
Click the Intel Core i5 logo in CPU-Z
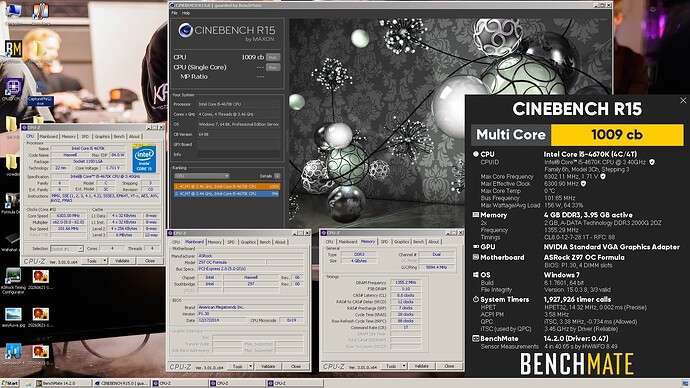[x=144, y=158]
